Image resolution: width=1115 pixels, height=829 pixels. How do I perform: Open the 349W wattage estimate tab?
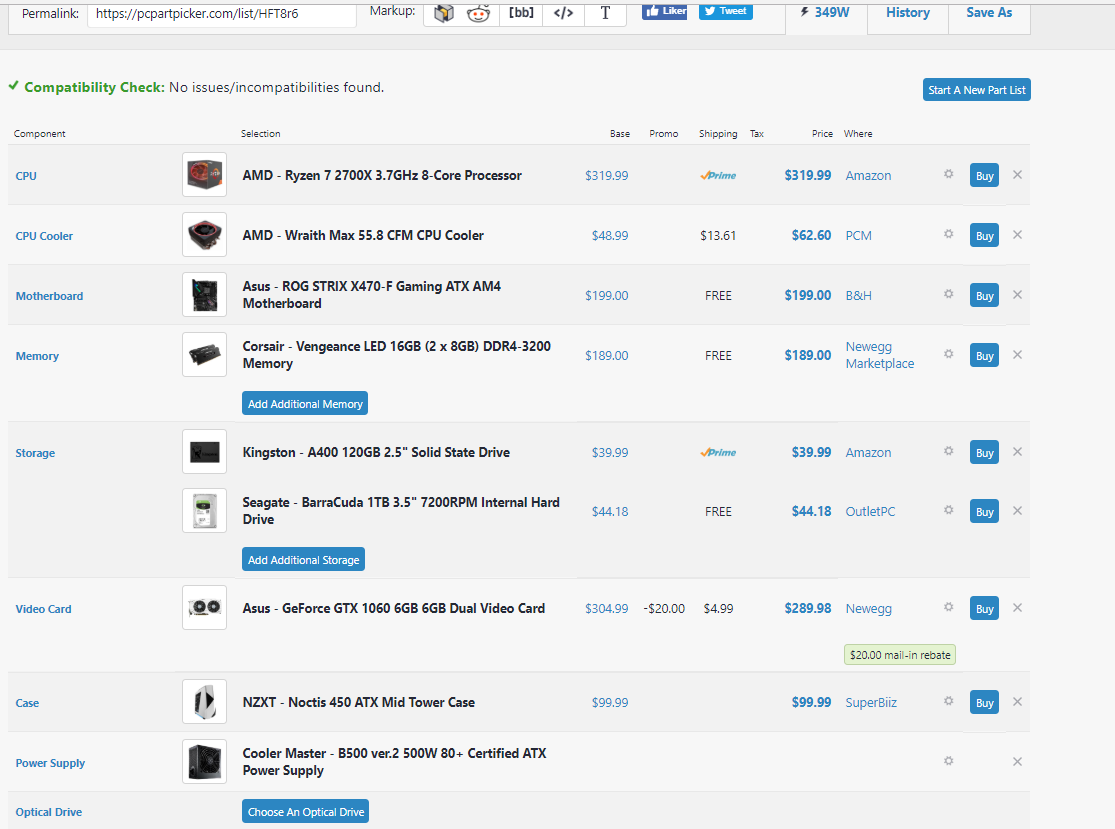click(826, 13)
